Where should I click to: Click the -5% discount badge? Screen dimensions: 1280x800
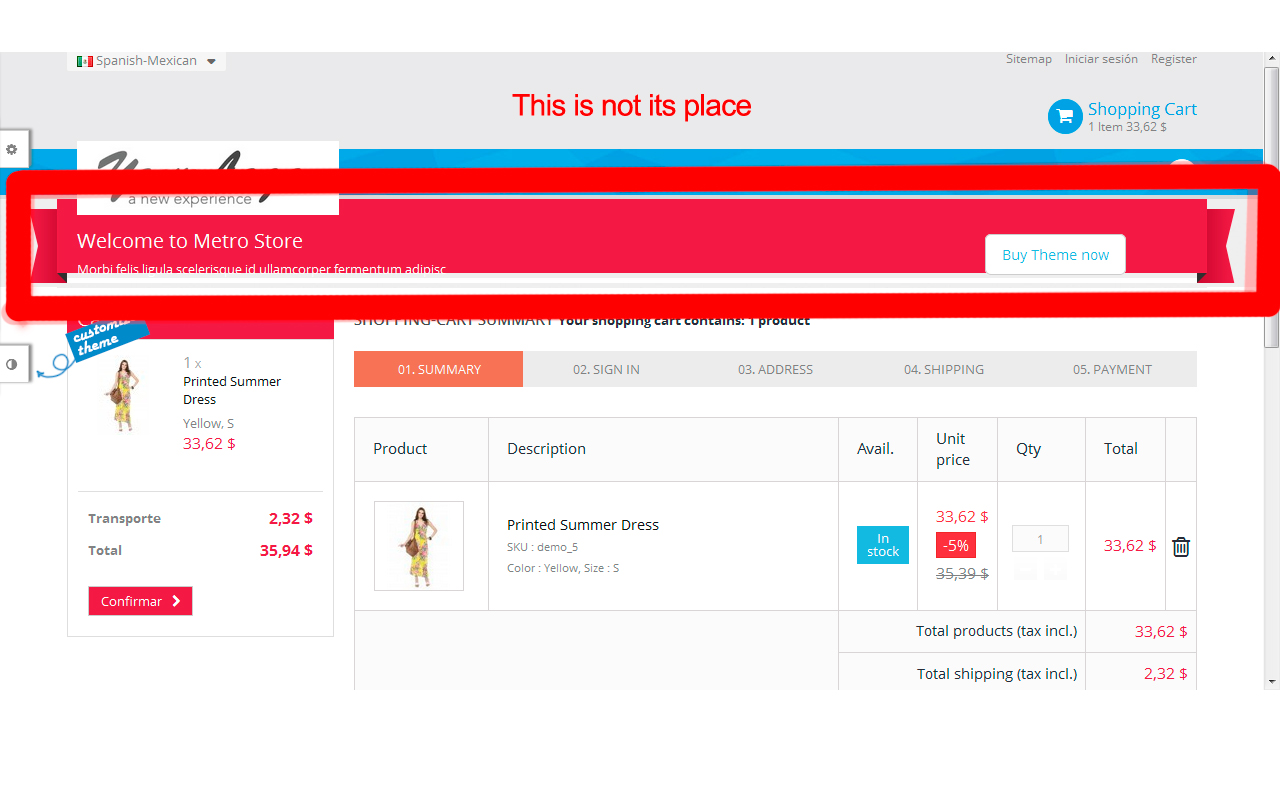(956, 545)
